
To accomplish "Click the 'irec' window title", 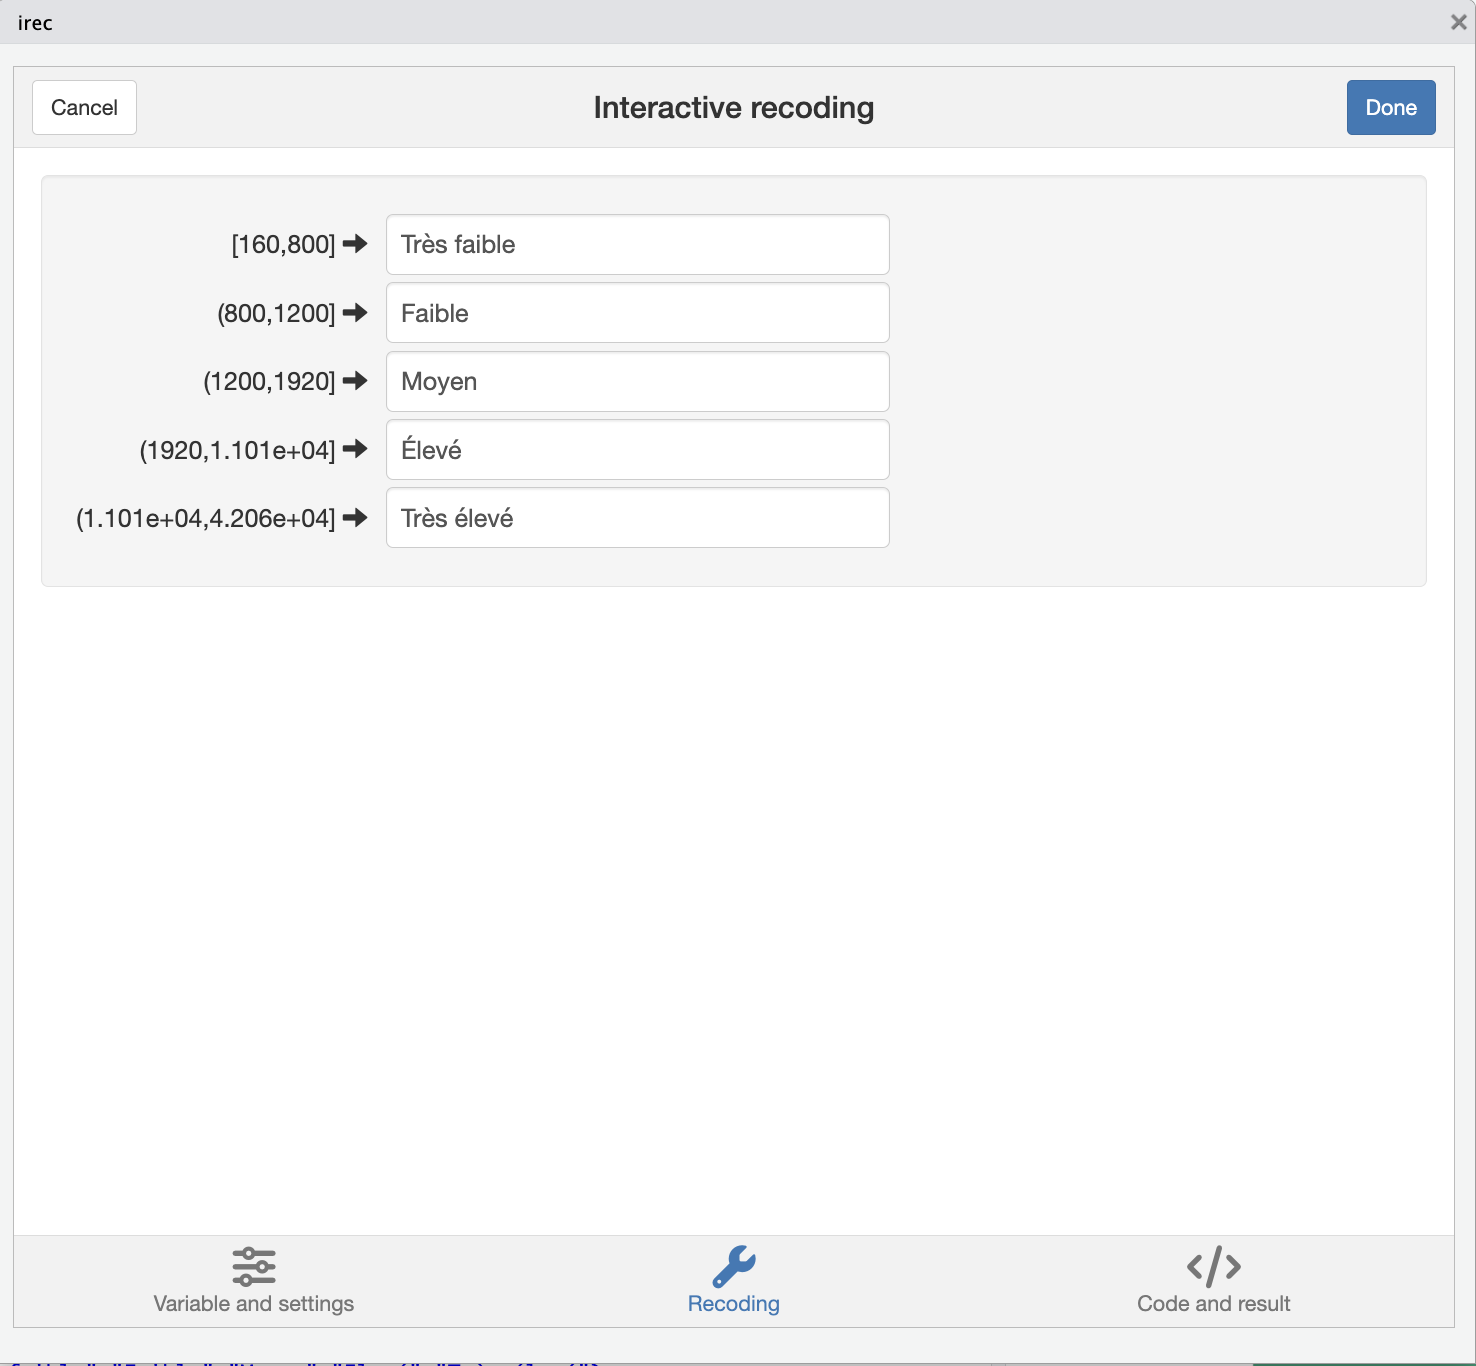I will [35, 23].
